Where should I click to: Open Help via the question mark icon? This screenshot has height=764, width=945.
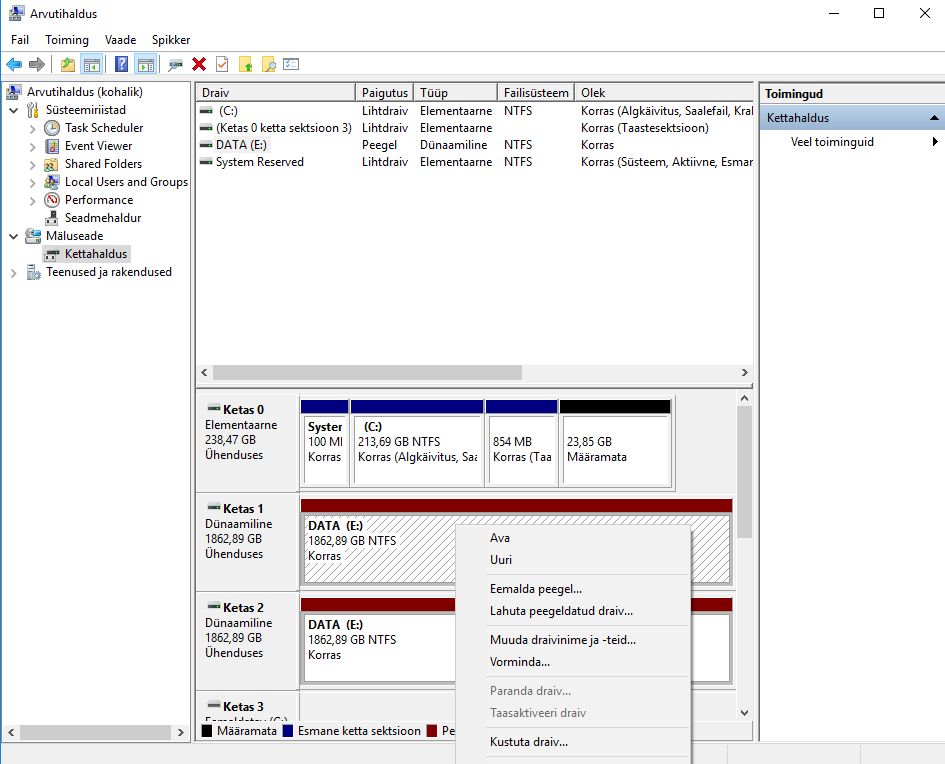pyautogui.click(x=121, y=64)
